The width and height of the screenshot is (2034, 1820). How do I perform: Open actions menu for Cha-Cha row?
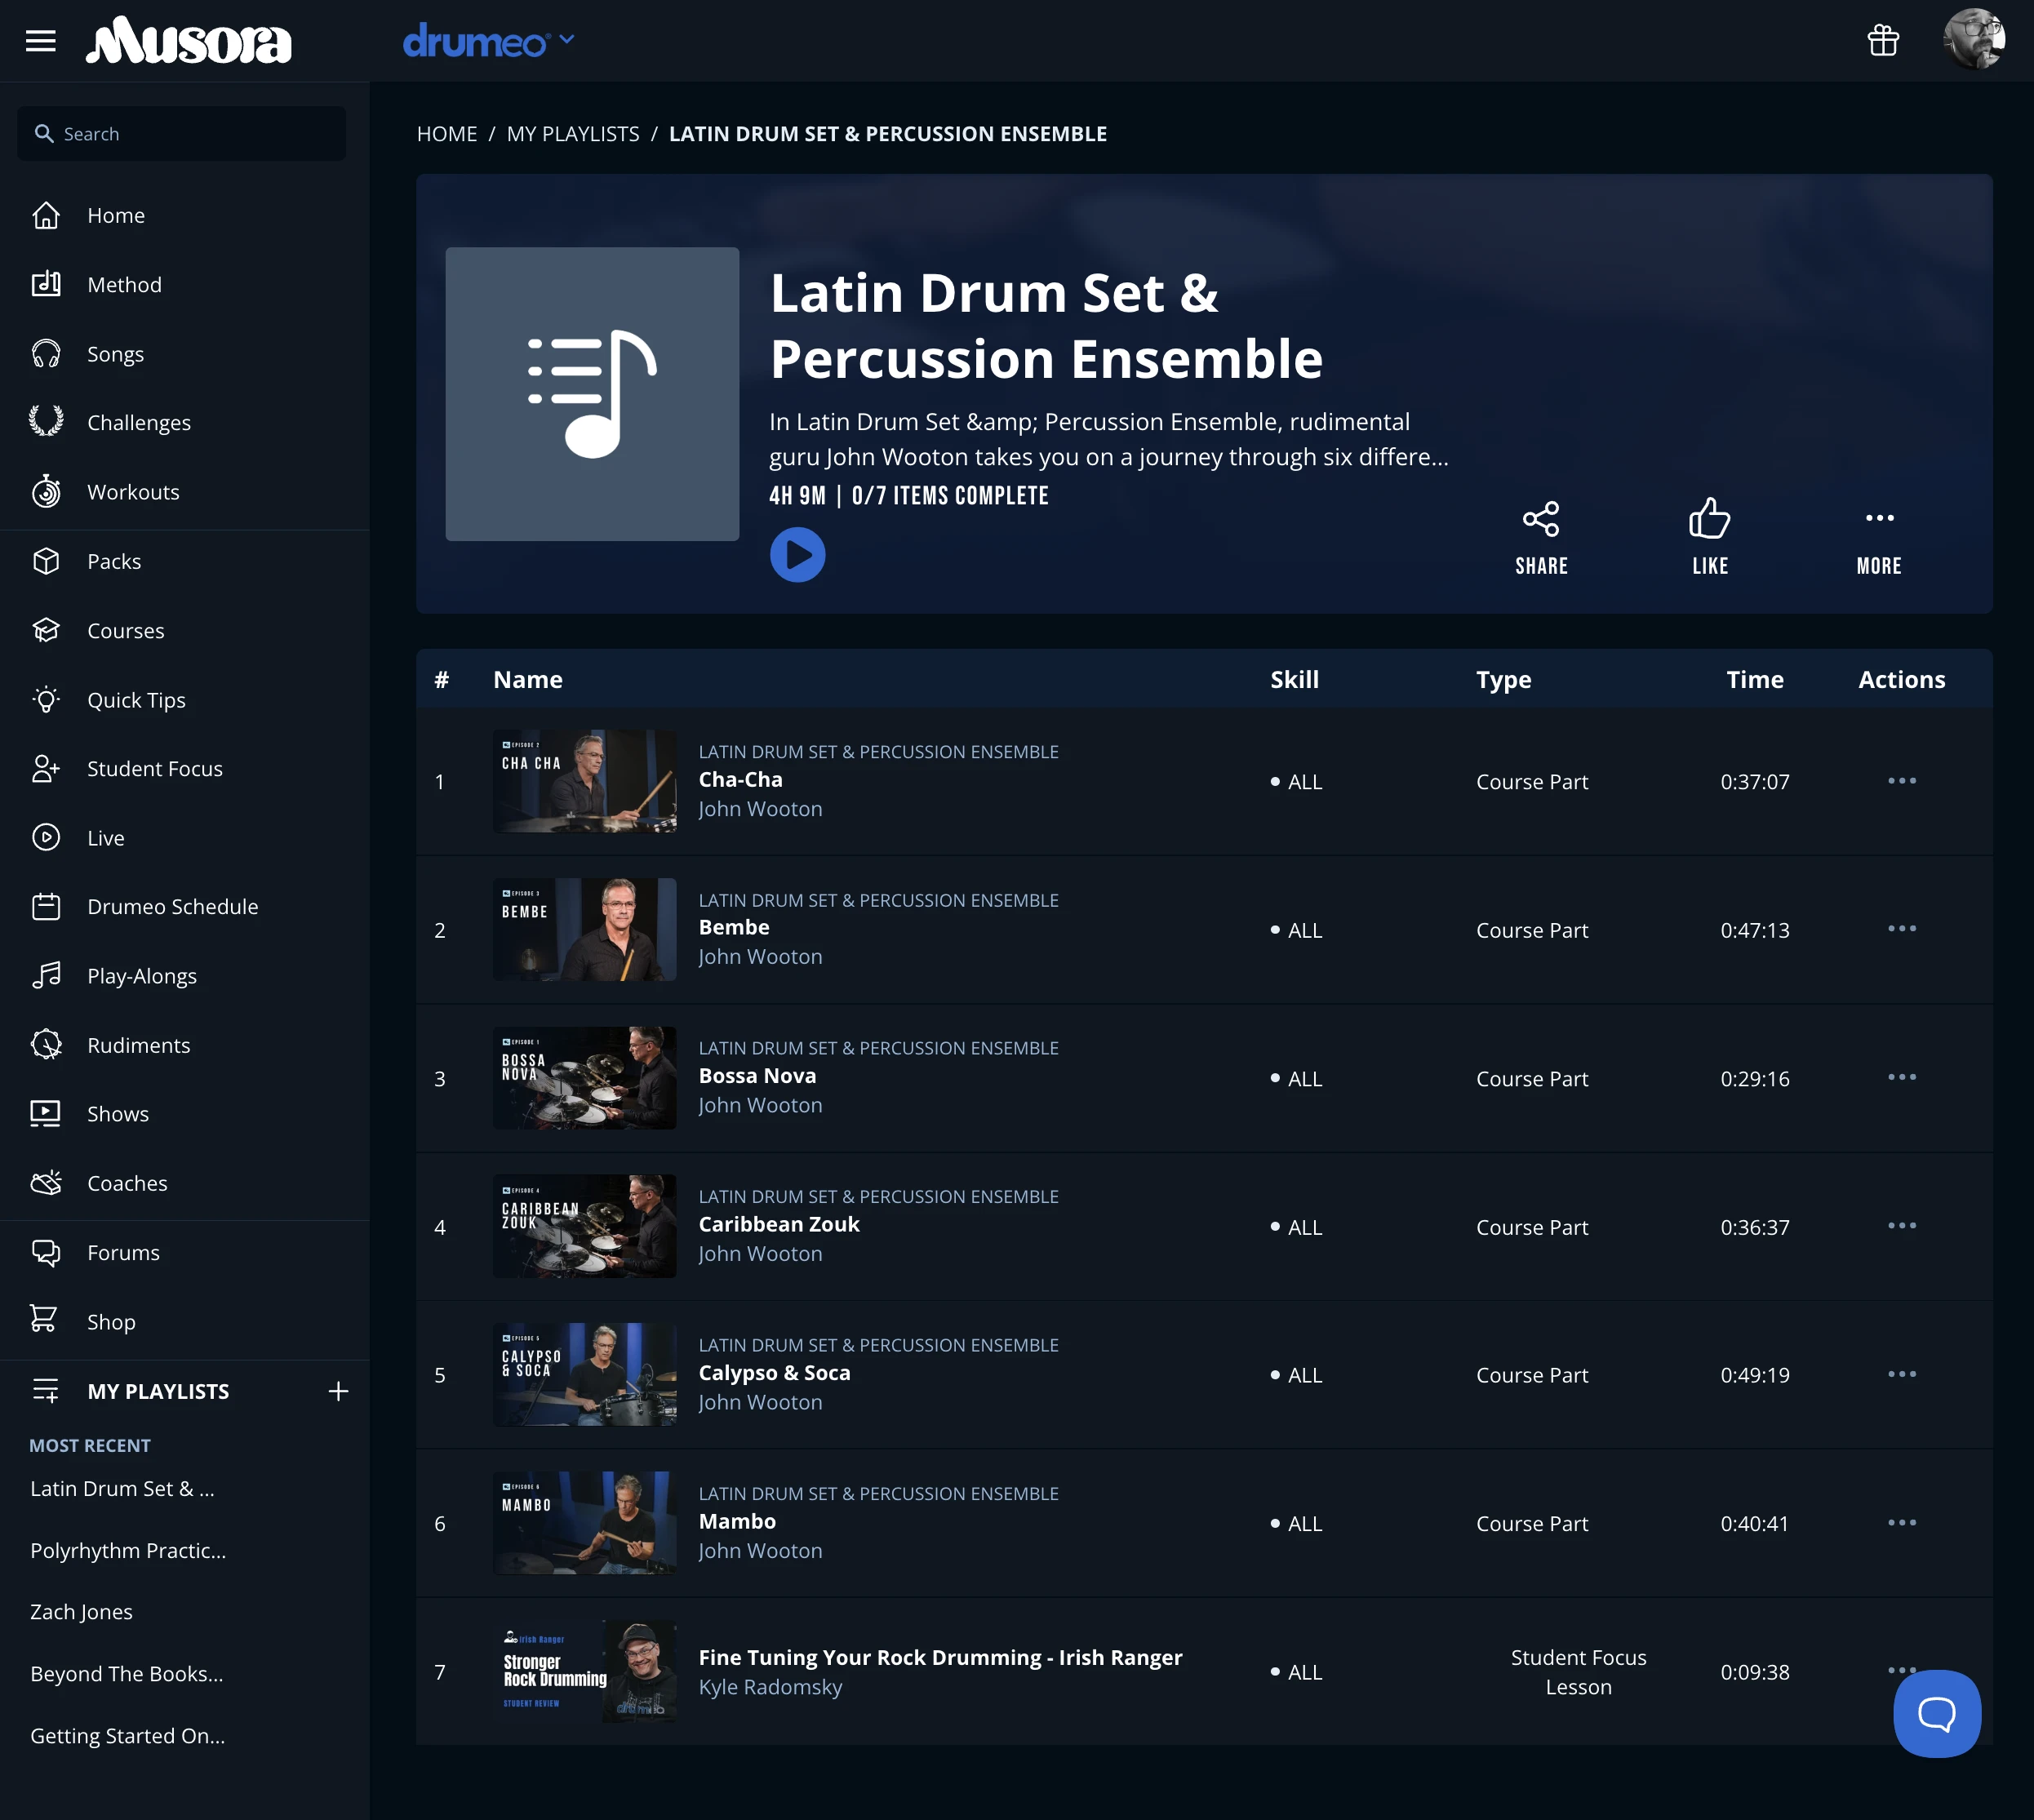[x=1901, y=781]
